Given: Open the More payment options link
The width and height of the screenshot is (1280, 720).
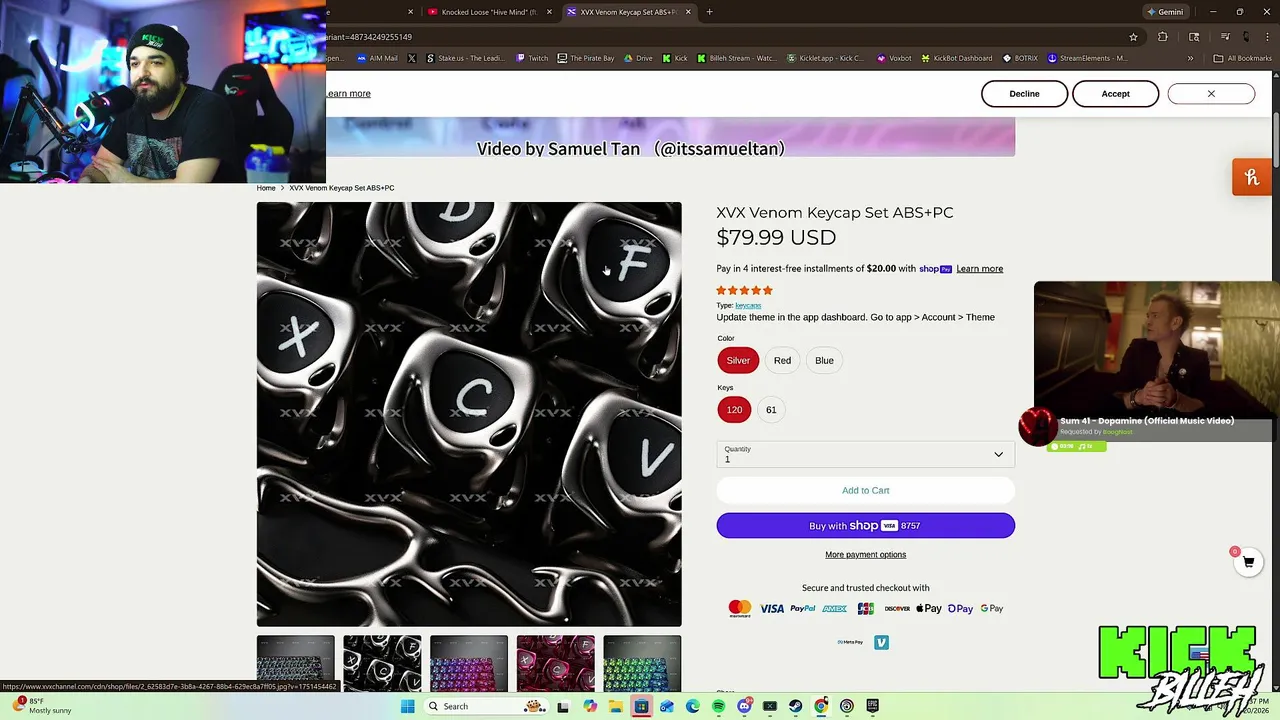Looking at the screenshot, I should [x=865, y=554].
